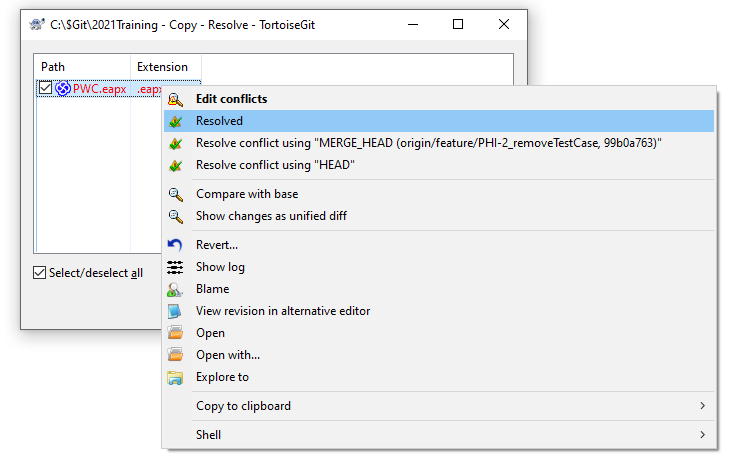Image resolution: width=730 pixels, height=469 pixels.
Task: Click the Explore to folder icon
Action: (x=176, y=377)
